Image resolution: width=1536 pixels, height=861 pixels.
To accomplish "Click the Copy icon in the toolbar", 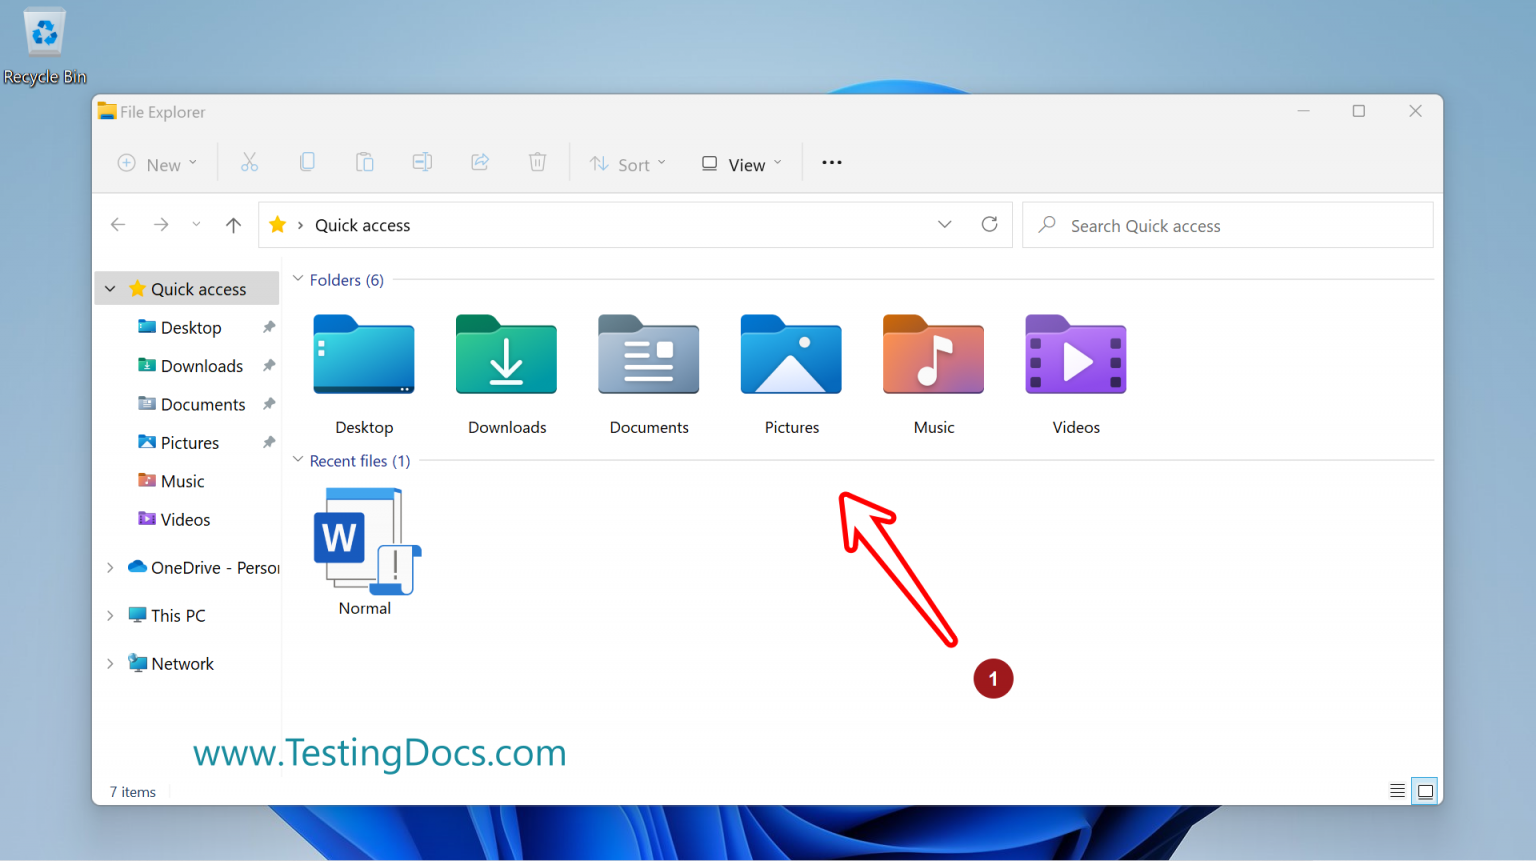I will [x=307, y=161].
